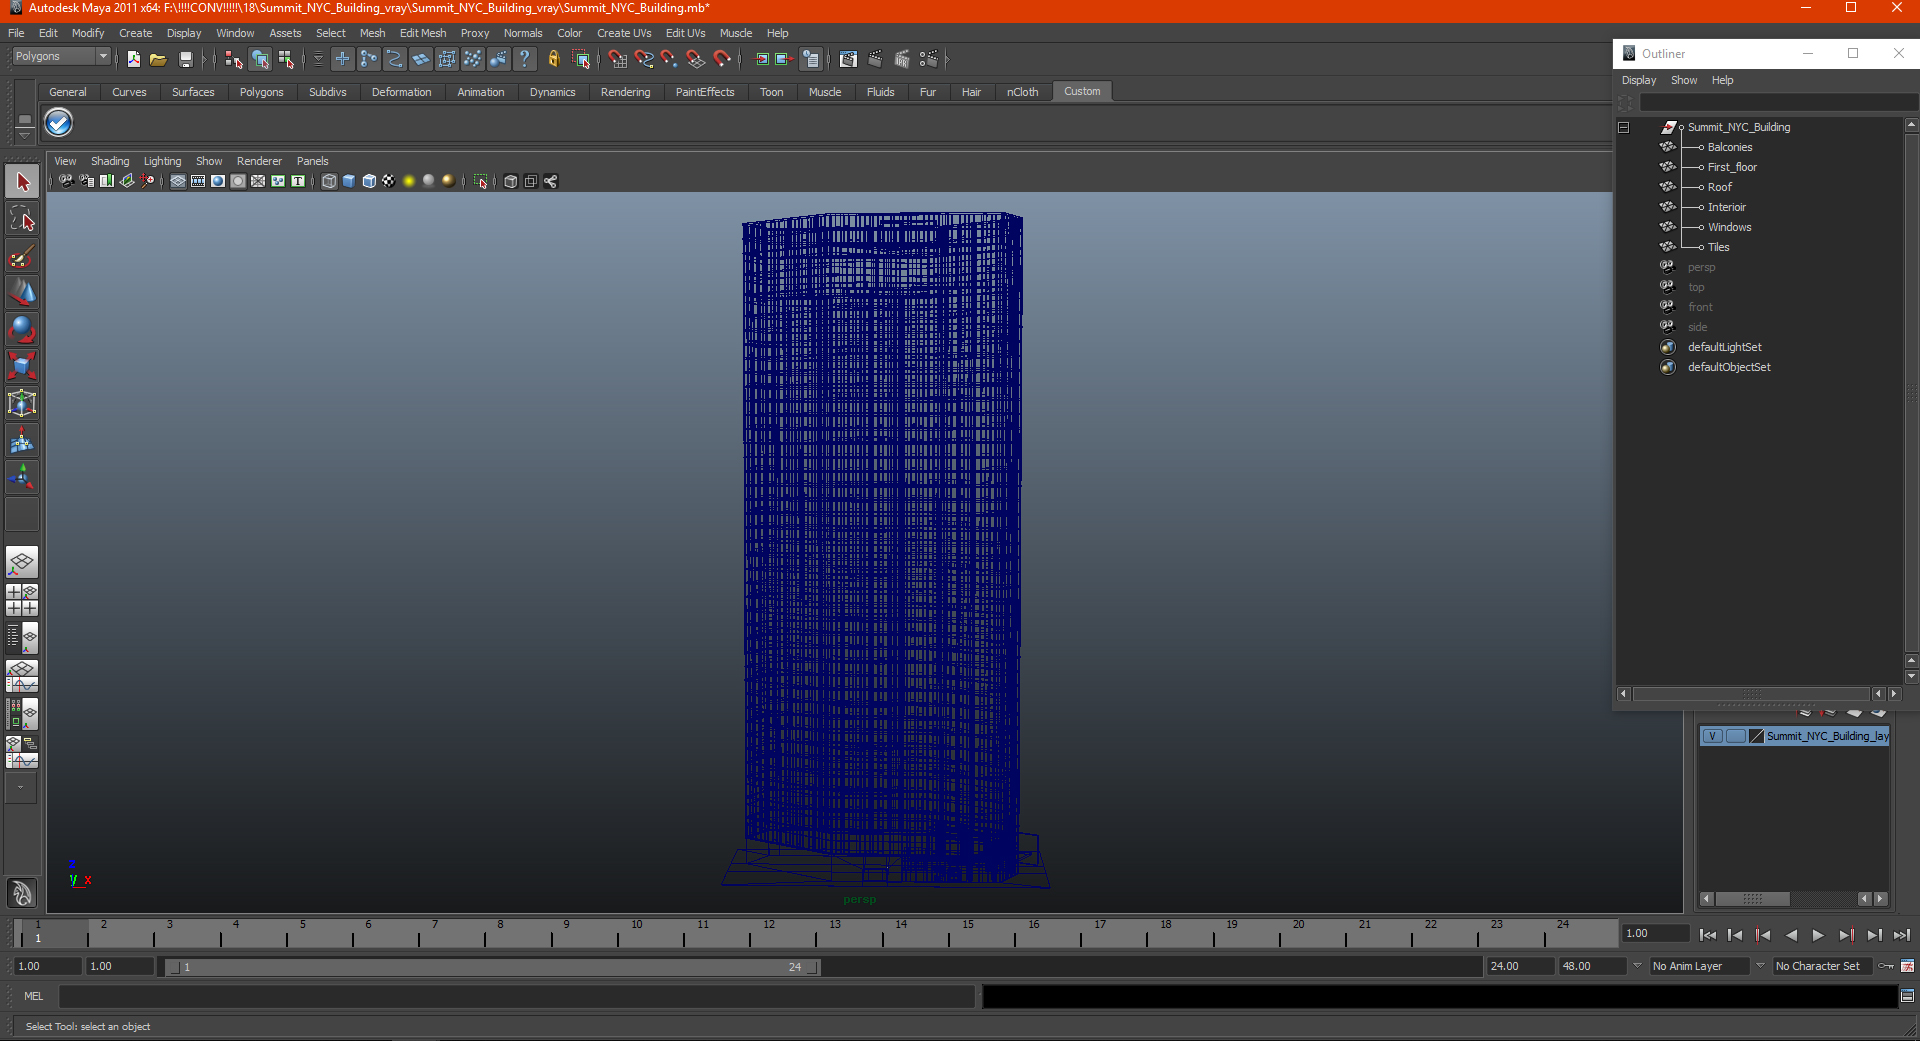The height and width of the screenshot is (1041, 1920).
Task: Open the Edit Mesh menu
Action: [x=423, y=33]
